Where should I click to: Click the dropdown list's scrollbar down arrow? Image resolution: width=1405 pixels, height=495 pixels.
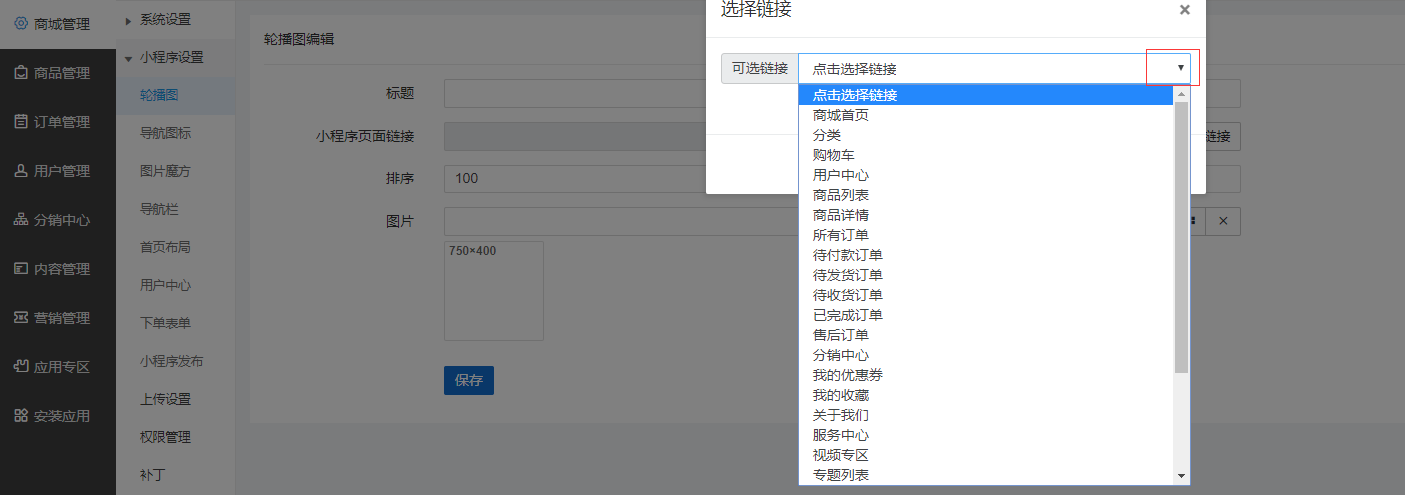1181,476
